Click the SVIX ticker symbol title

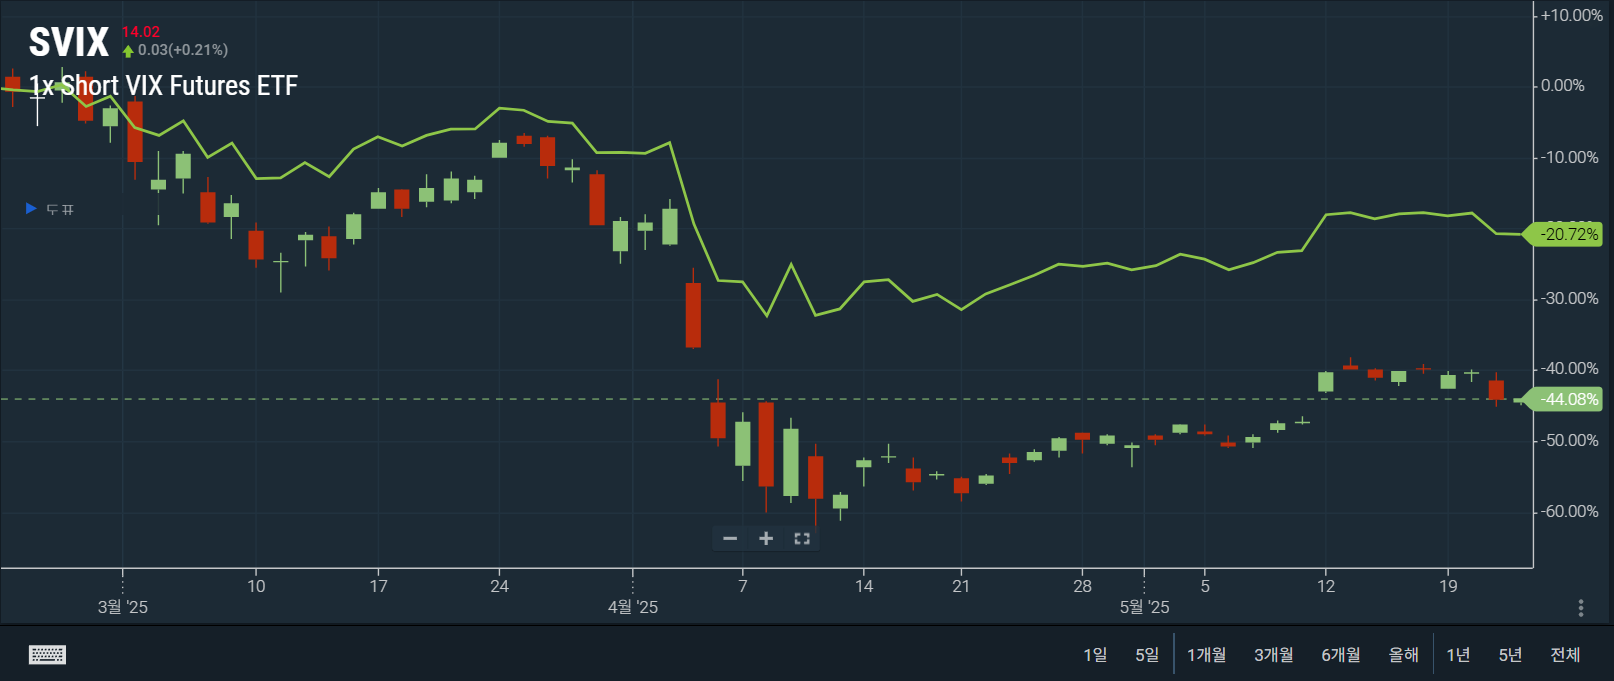pyautogui.click(x=69, y=42)
